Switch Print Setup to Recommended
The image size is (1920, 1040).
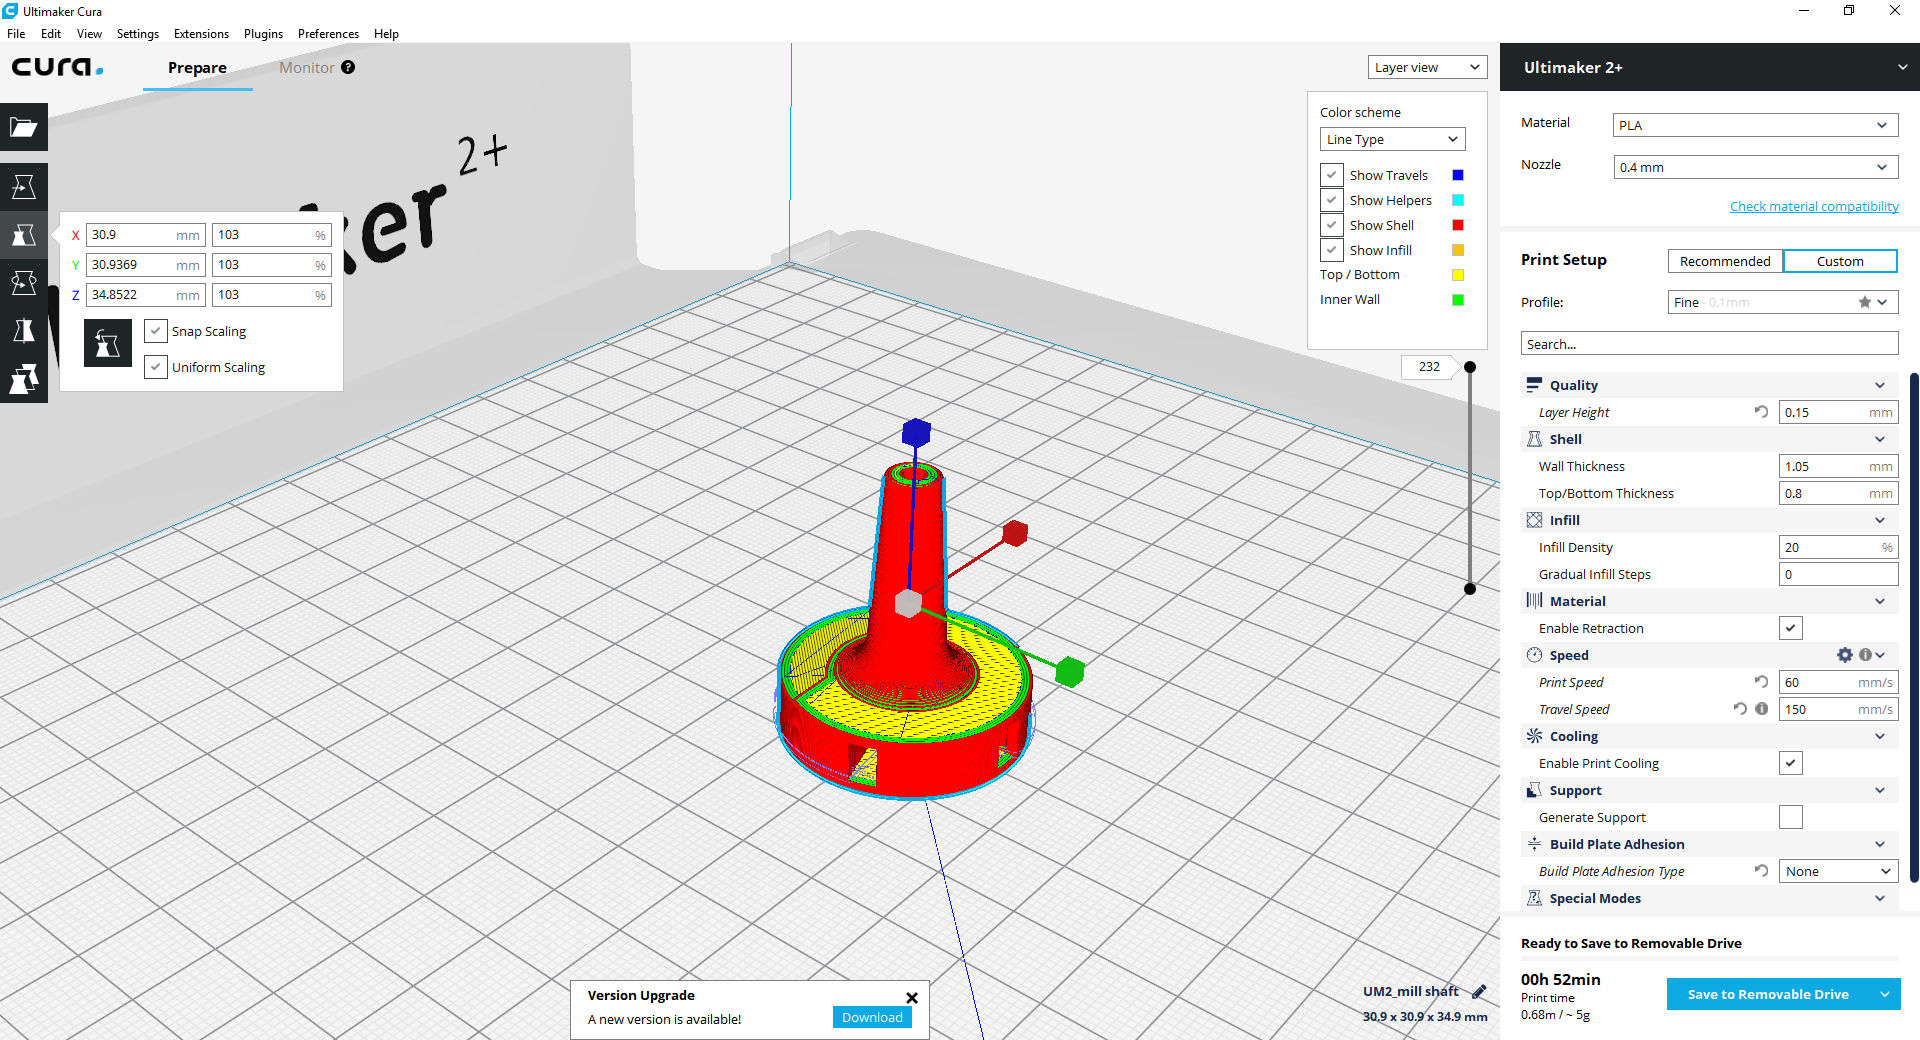click(1725, 261)
